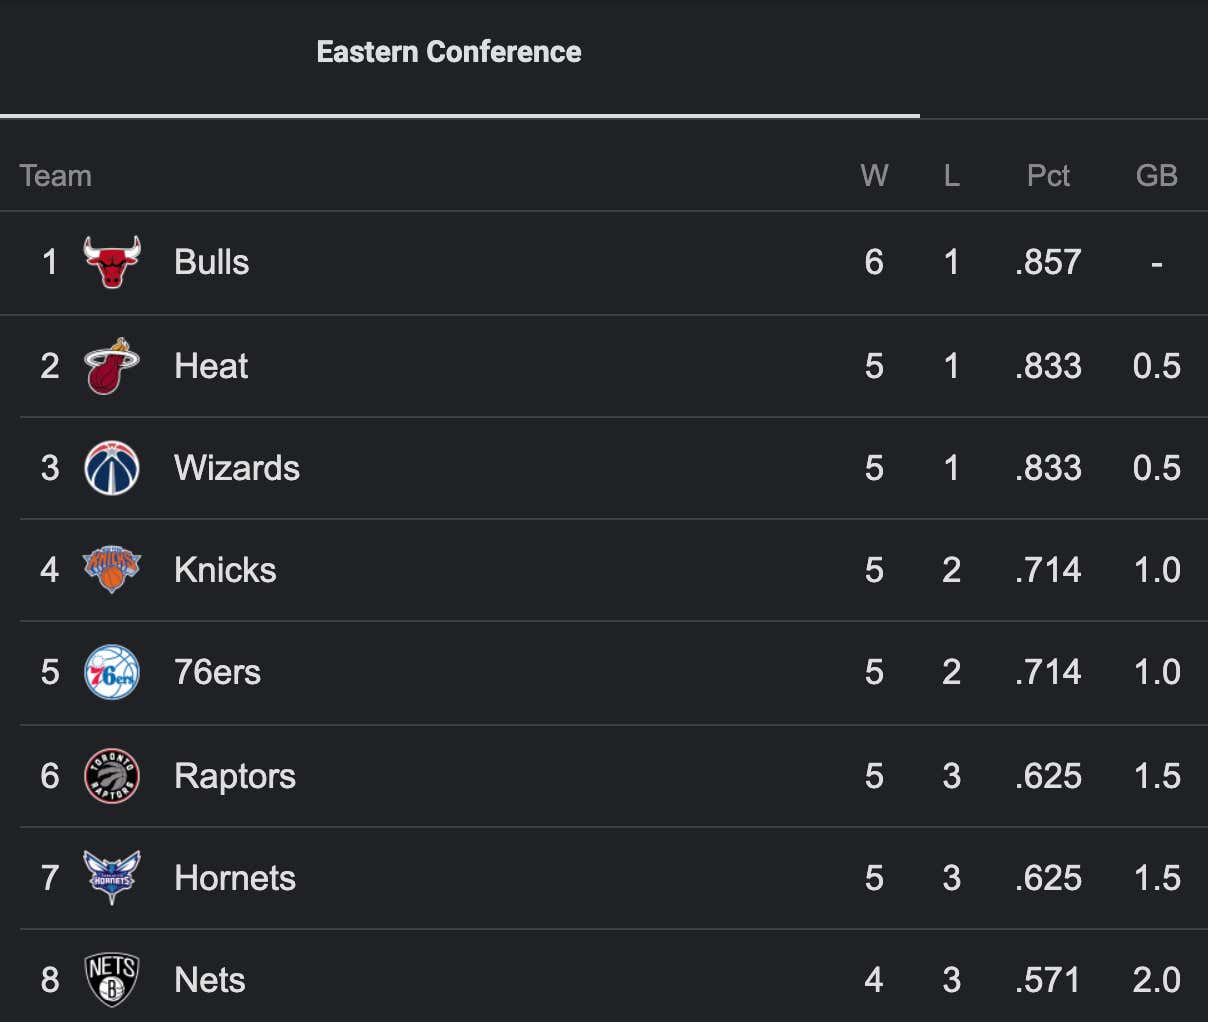1208x1022 pixels.
Task: Click the Washington Wizards logo
Action: coord(112,468)
